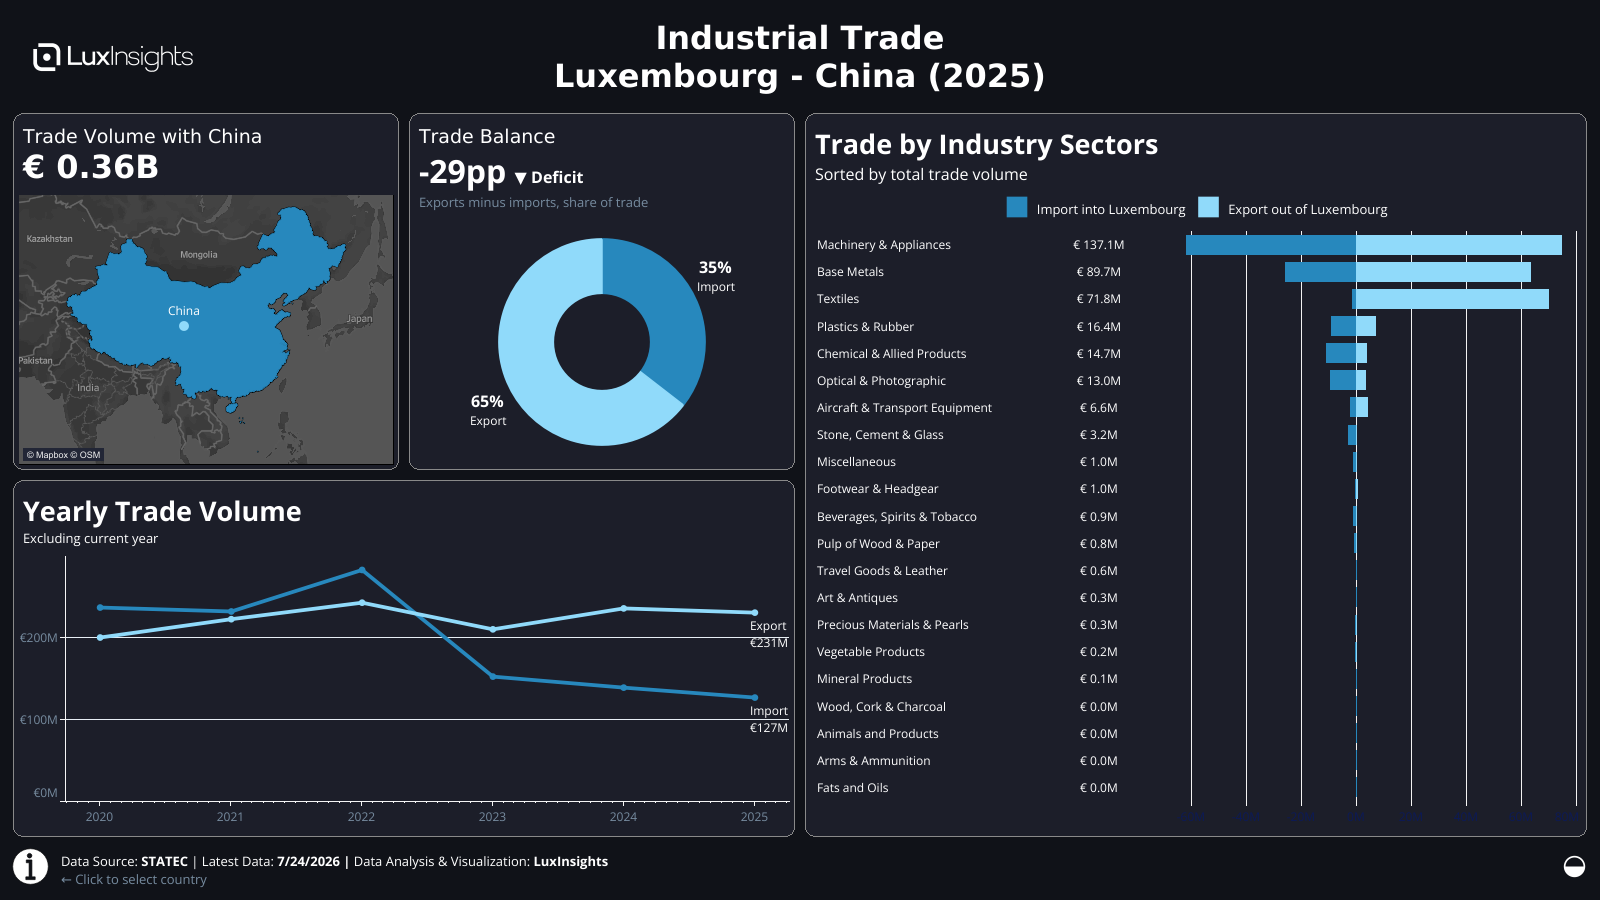Click Wood, Cork & Charcoal label
1600x900 pixels.
(881, 707)
